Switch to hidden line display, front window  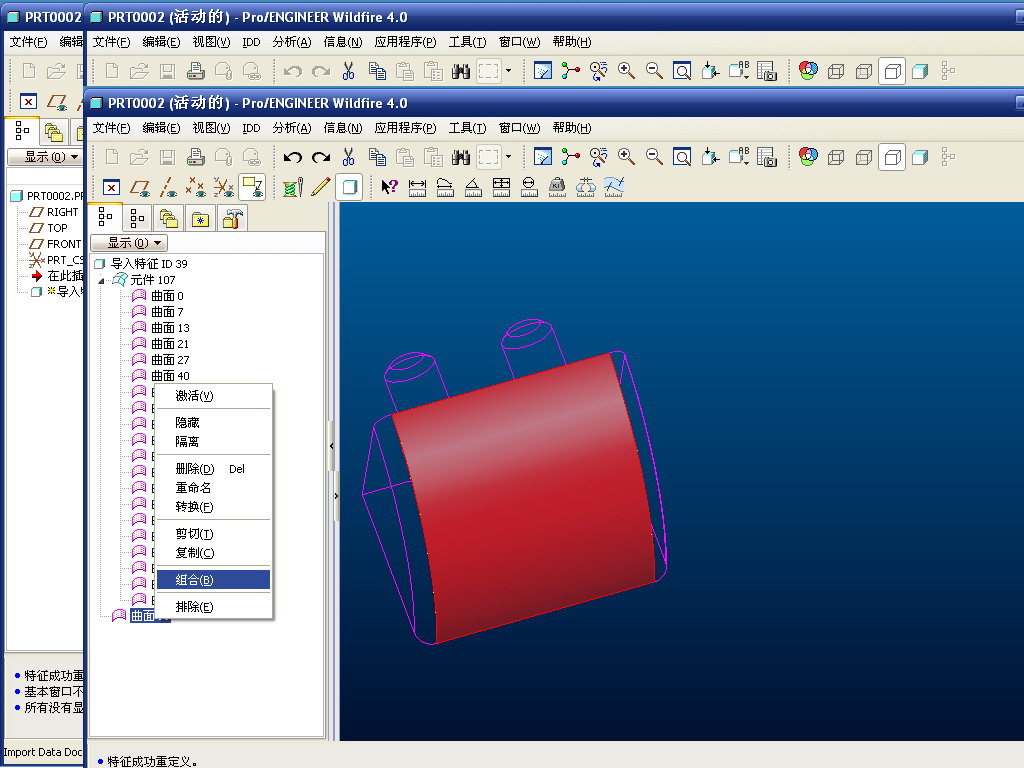[x=864, y=157]
